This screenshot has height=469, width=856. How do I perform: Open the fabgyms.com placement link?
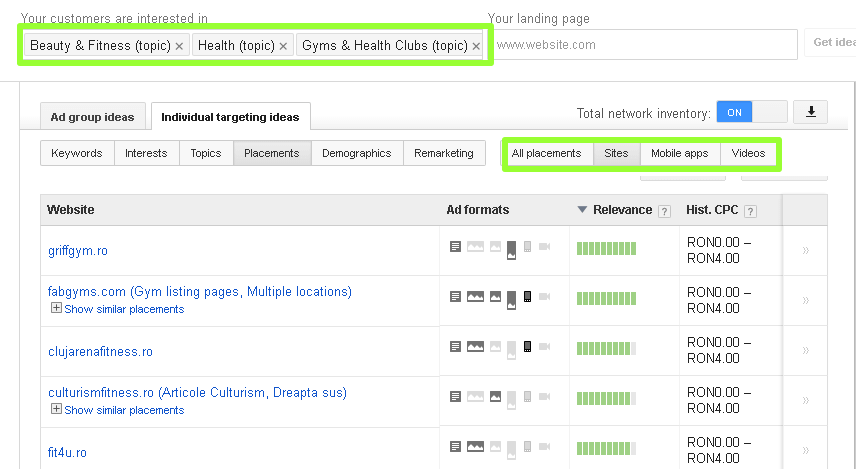(200, 292)
